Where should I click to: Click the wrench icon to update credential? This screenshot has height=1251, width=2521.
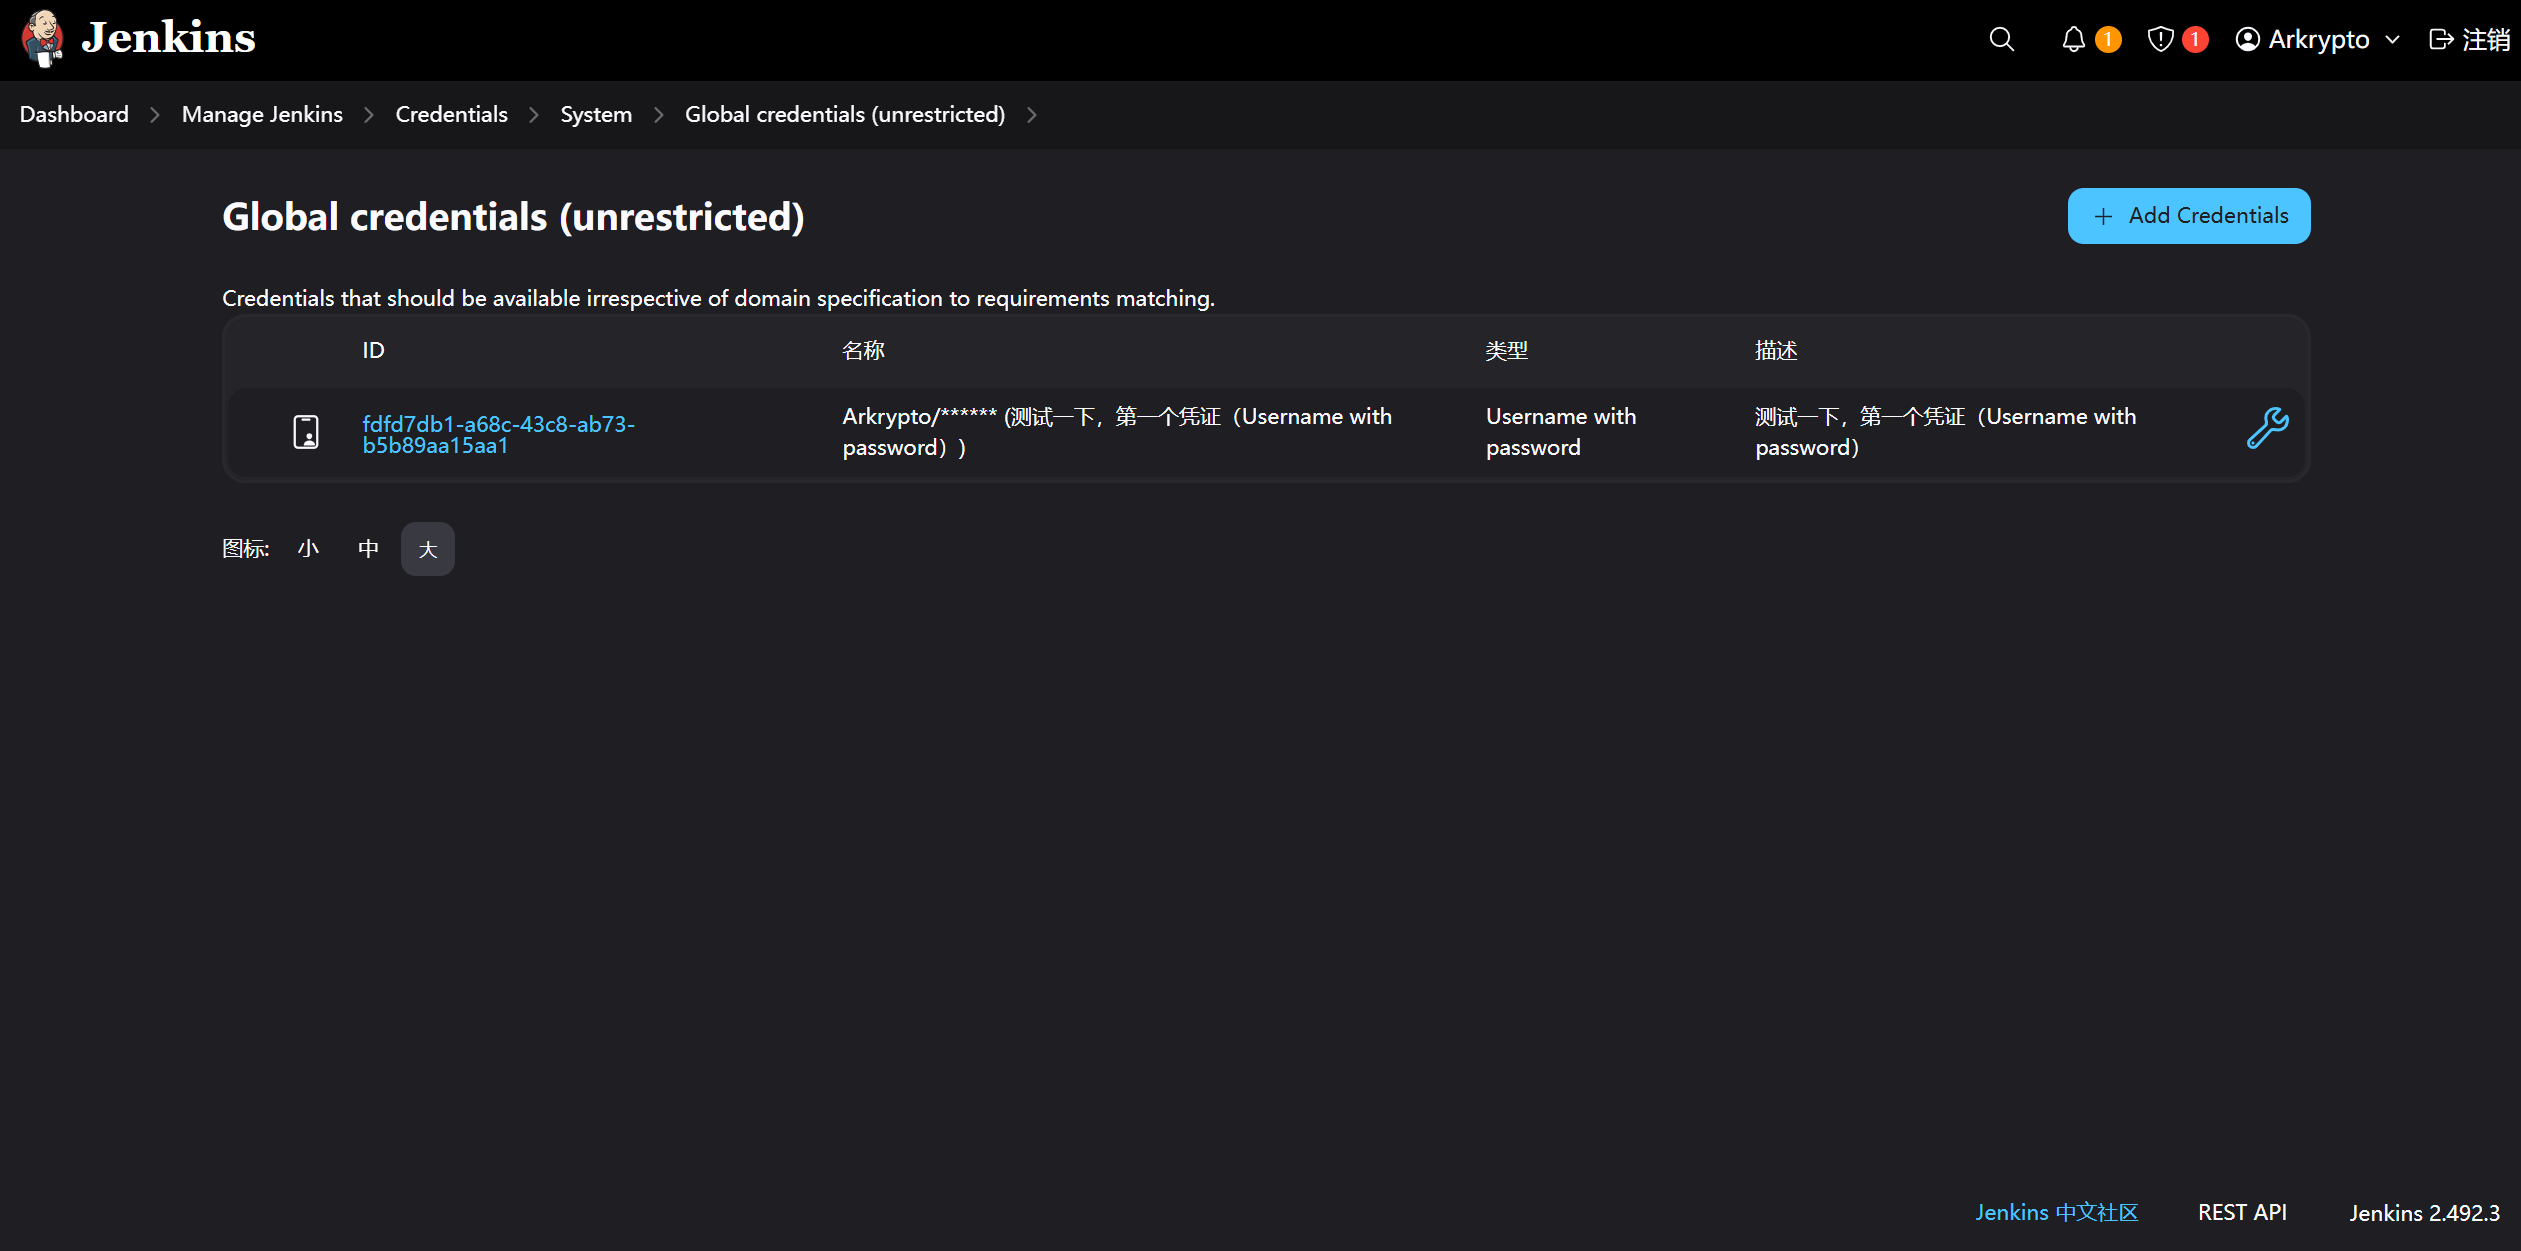2267,428
